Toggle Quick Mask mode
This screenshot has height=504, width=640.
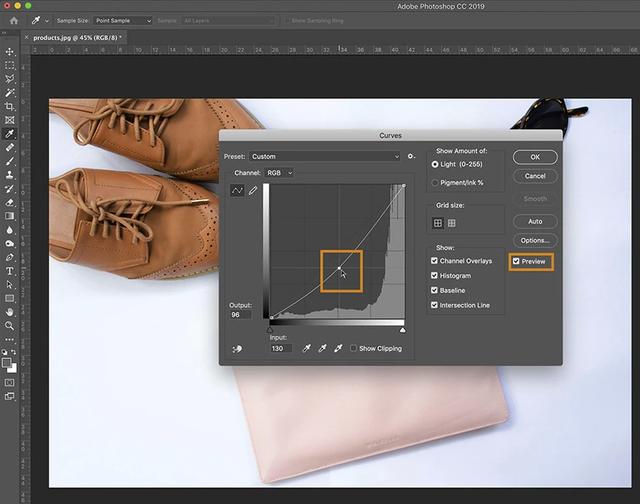tap(9, 382)
